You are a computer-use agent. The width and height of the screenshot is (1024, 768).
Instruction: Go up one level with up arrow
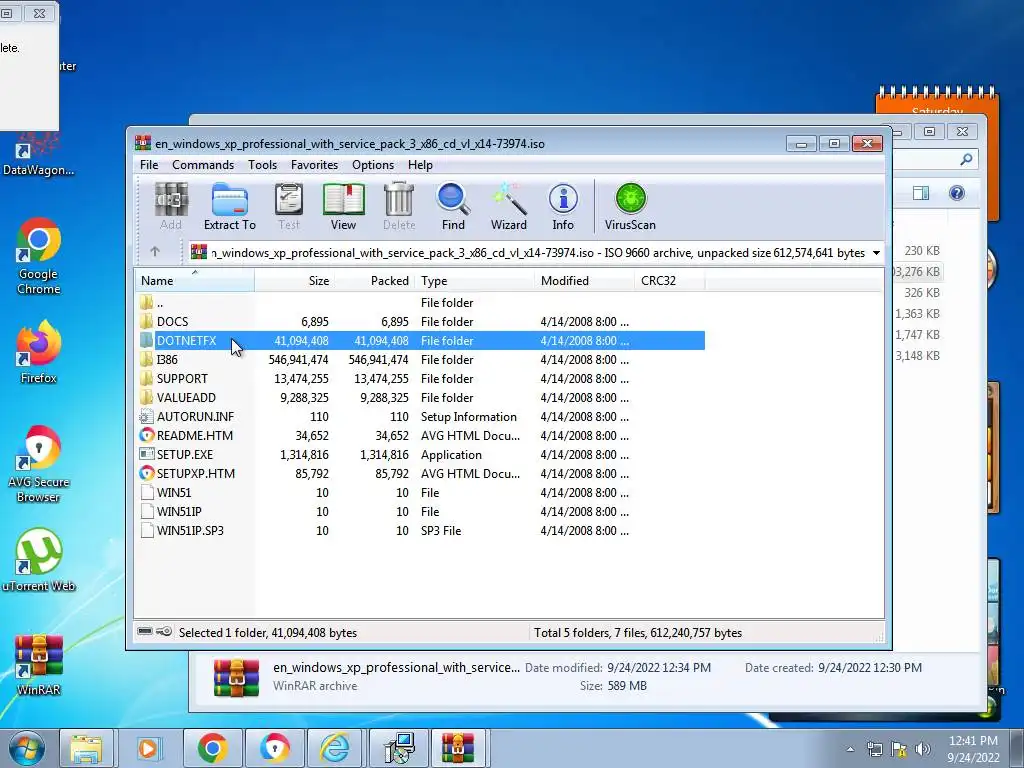pyautogui.click(x=155, y=251)
